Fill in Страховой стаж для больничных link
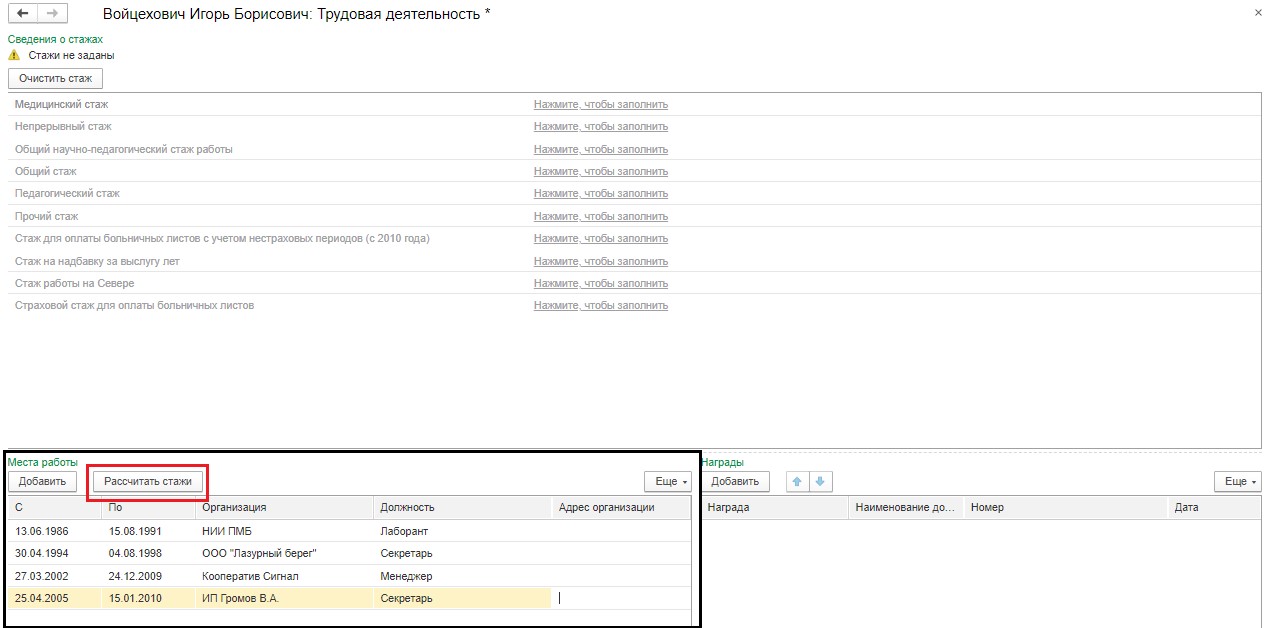Viewport: 1272px width, 628px height. [x=601, y=305]
